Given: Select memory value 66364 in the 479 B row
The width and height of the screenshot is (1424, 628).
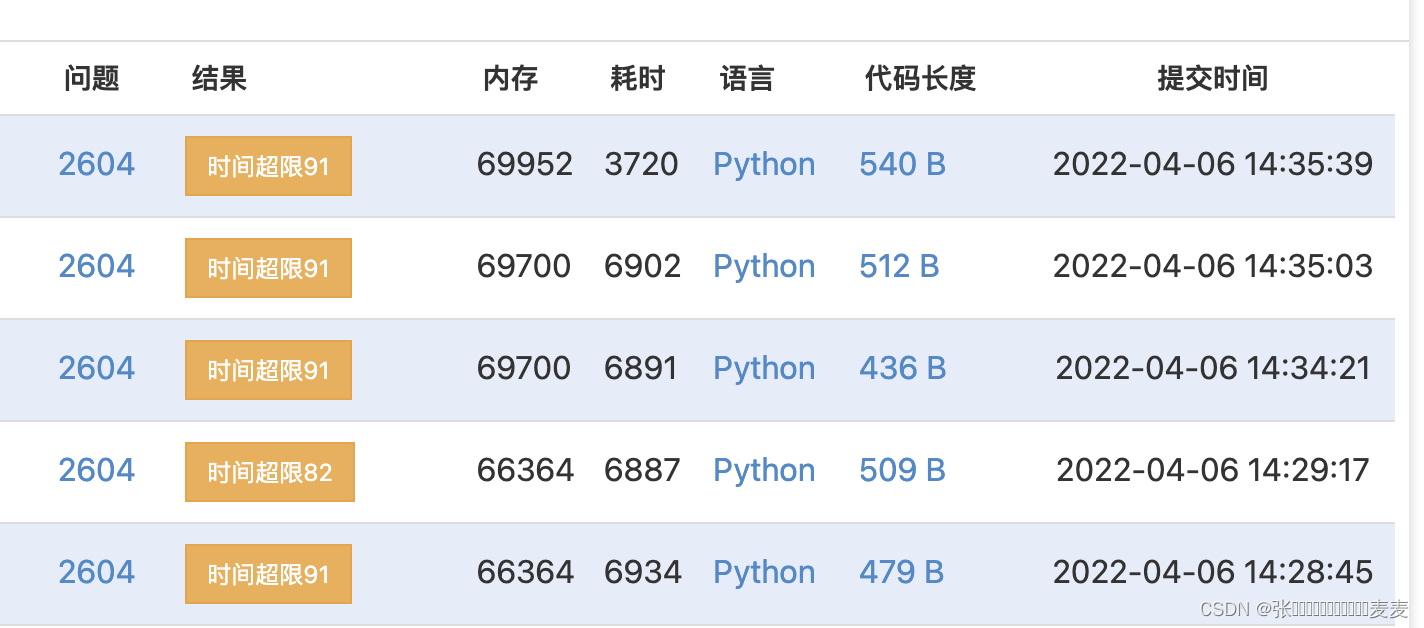Looking at the screenshot, I should (x=525, y=573).
